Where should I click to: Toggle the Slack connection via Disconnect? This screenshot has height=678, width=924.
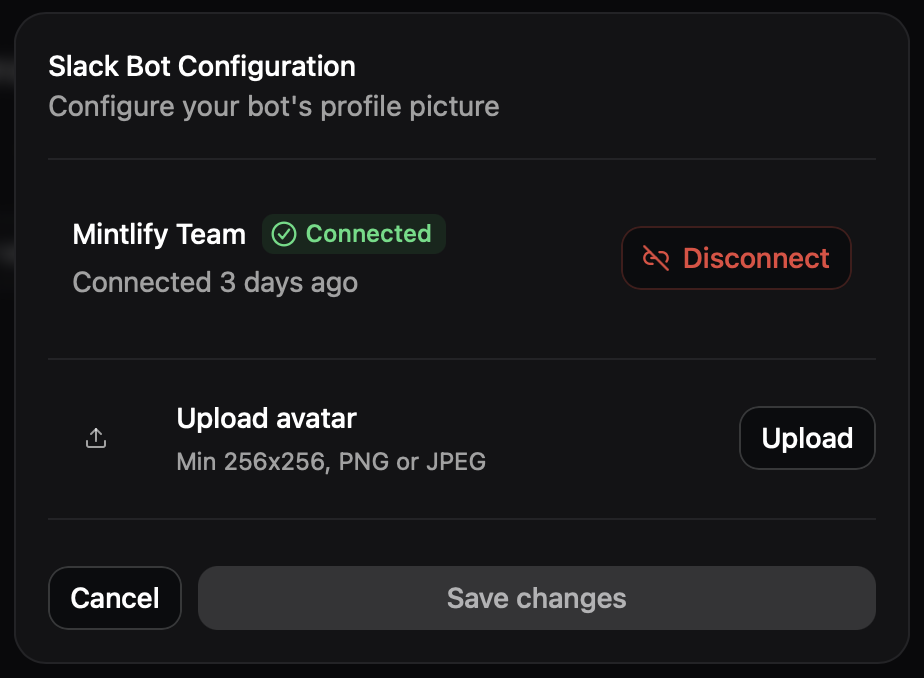[x=736, y=258]
